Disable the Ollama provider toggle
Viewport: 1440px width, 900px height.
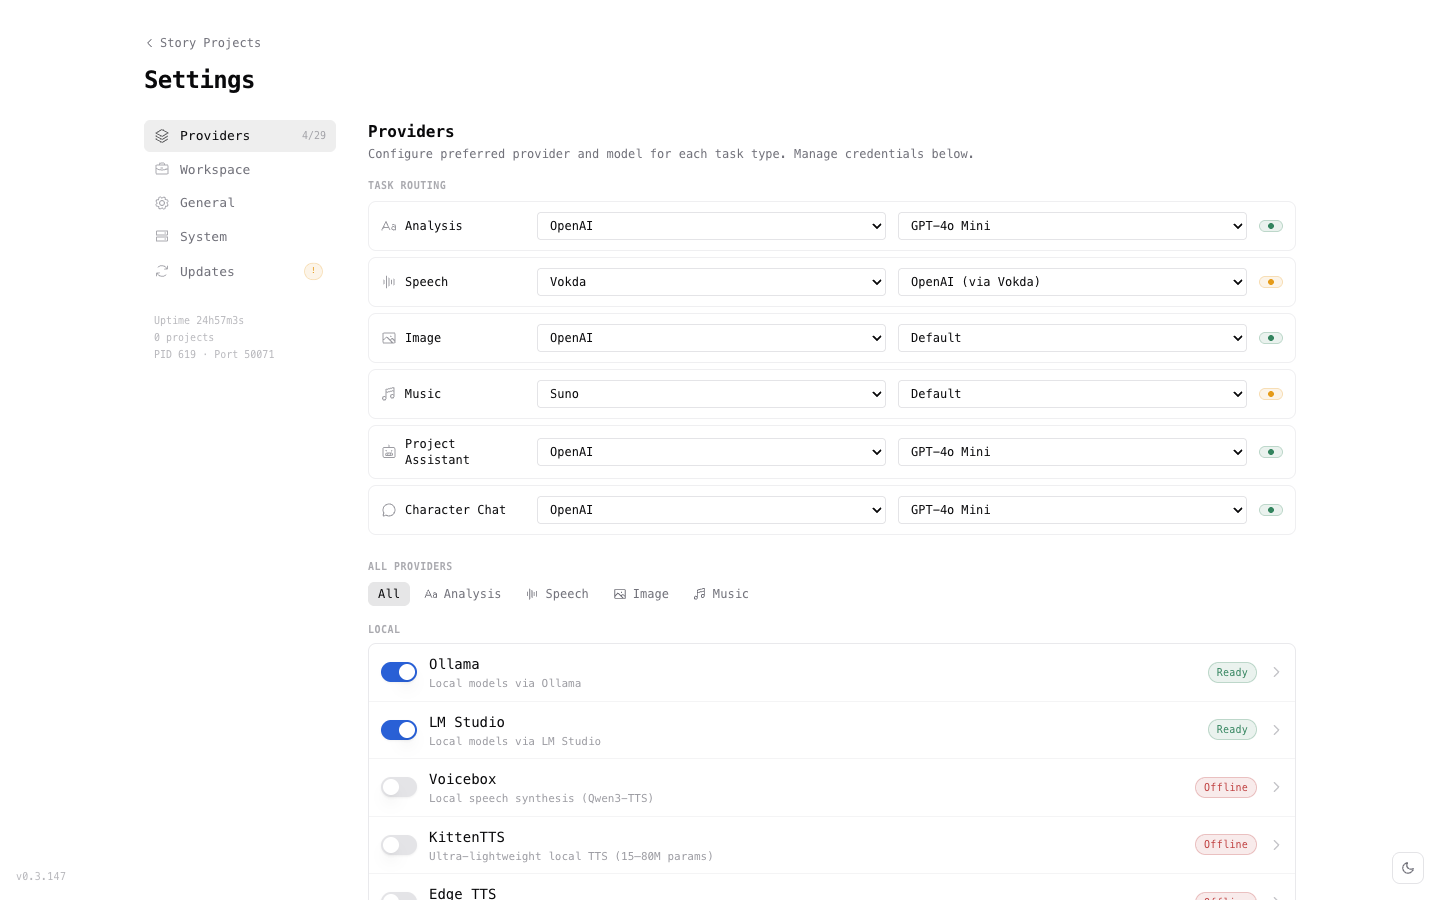[399, 672]
